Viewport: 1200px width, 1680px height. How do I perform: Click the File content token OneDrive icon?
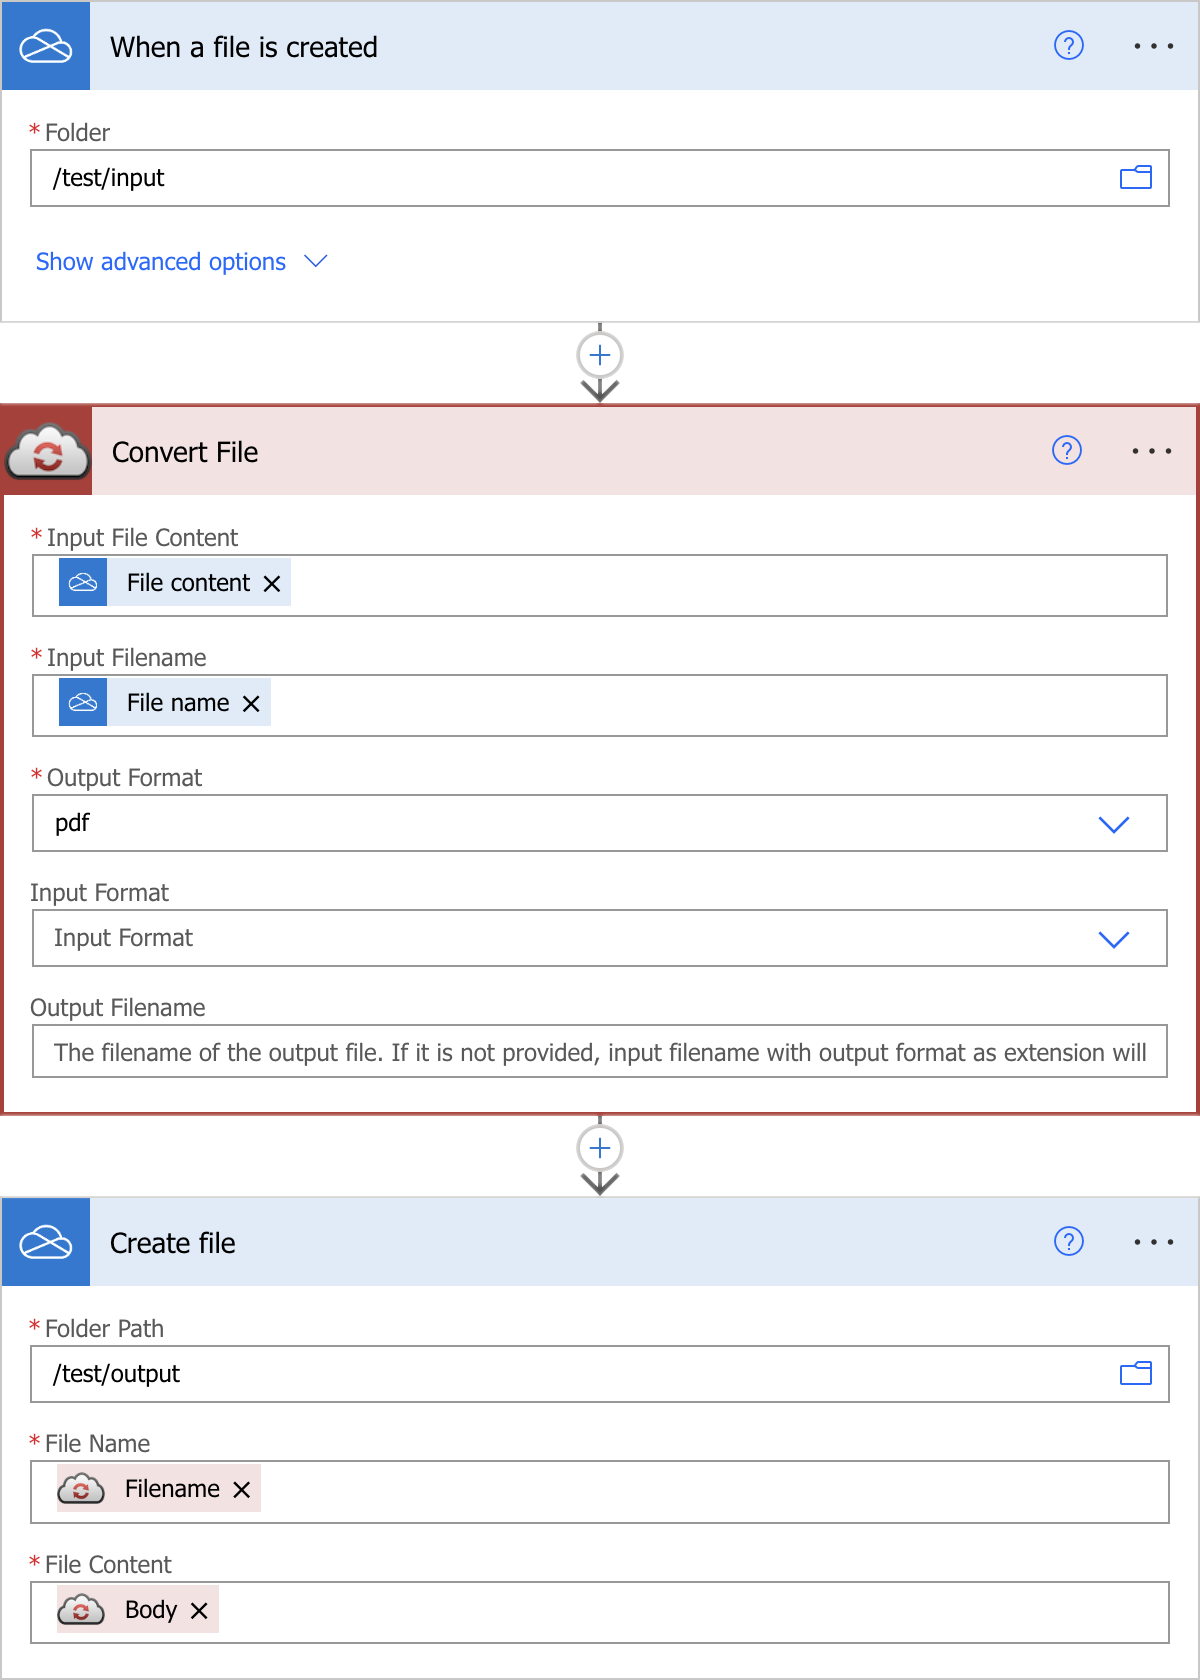coord(83,582)
